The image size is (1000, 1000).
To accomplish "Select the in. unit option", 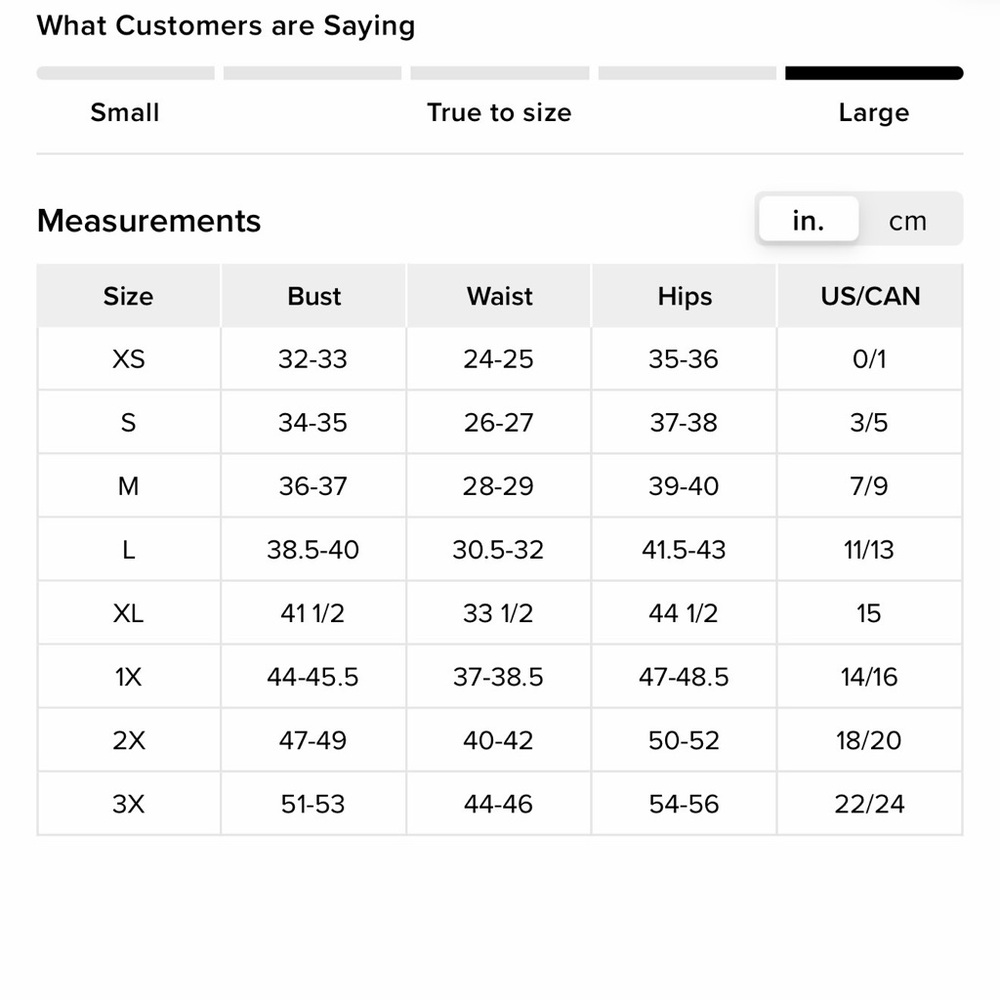I will click(x=809, y=219).
